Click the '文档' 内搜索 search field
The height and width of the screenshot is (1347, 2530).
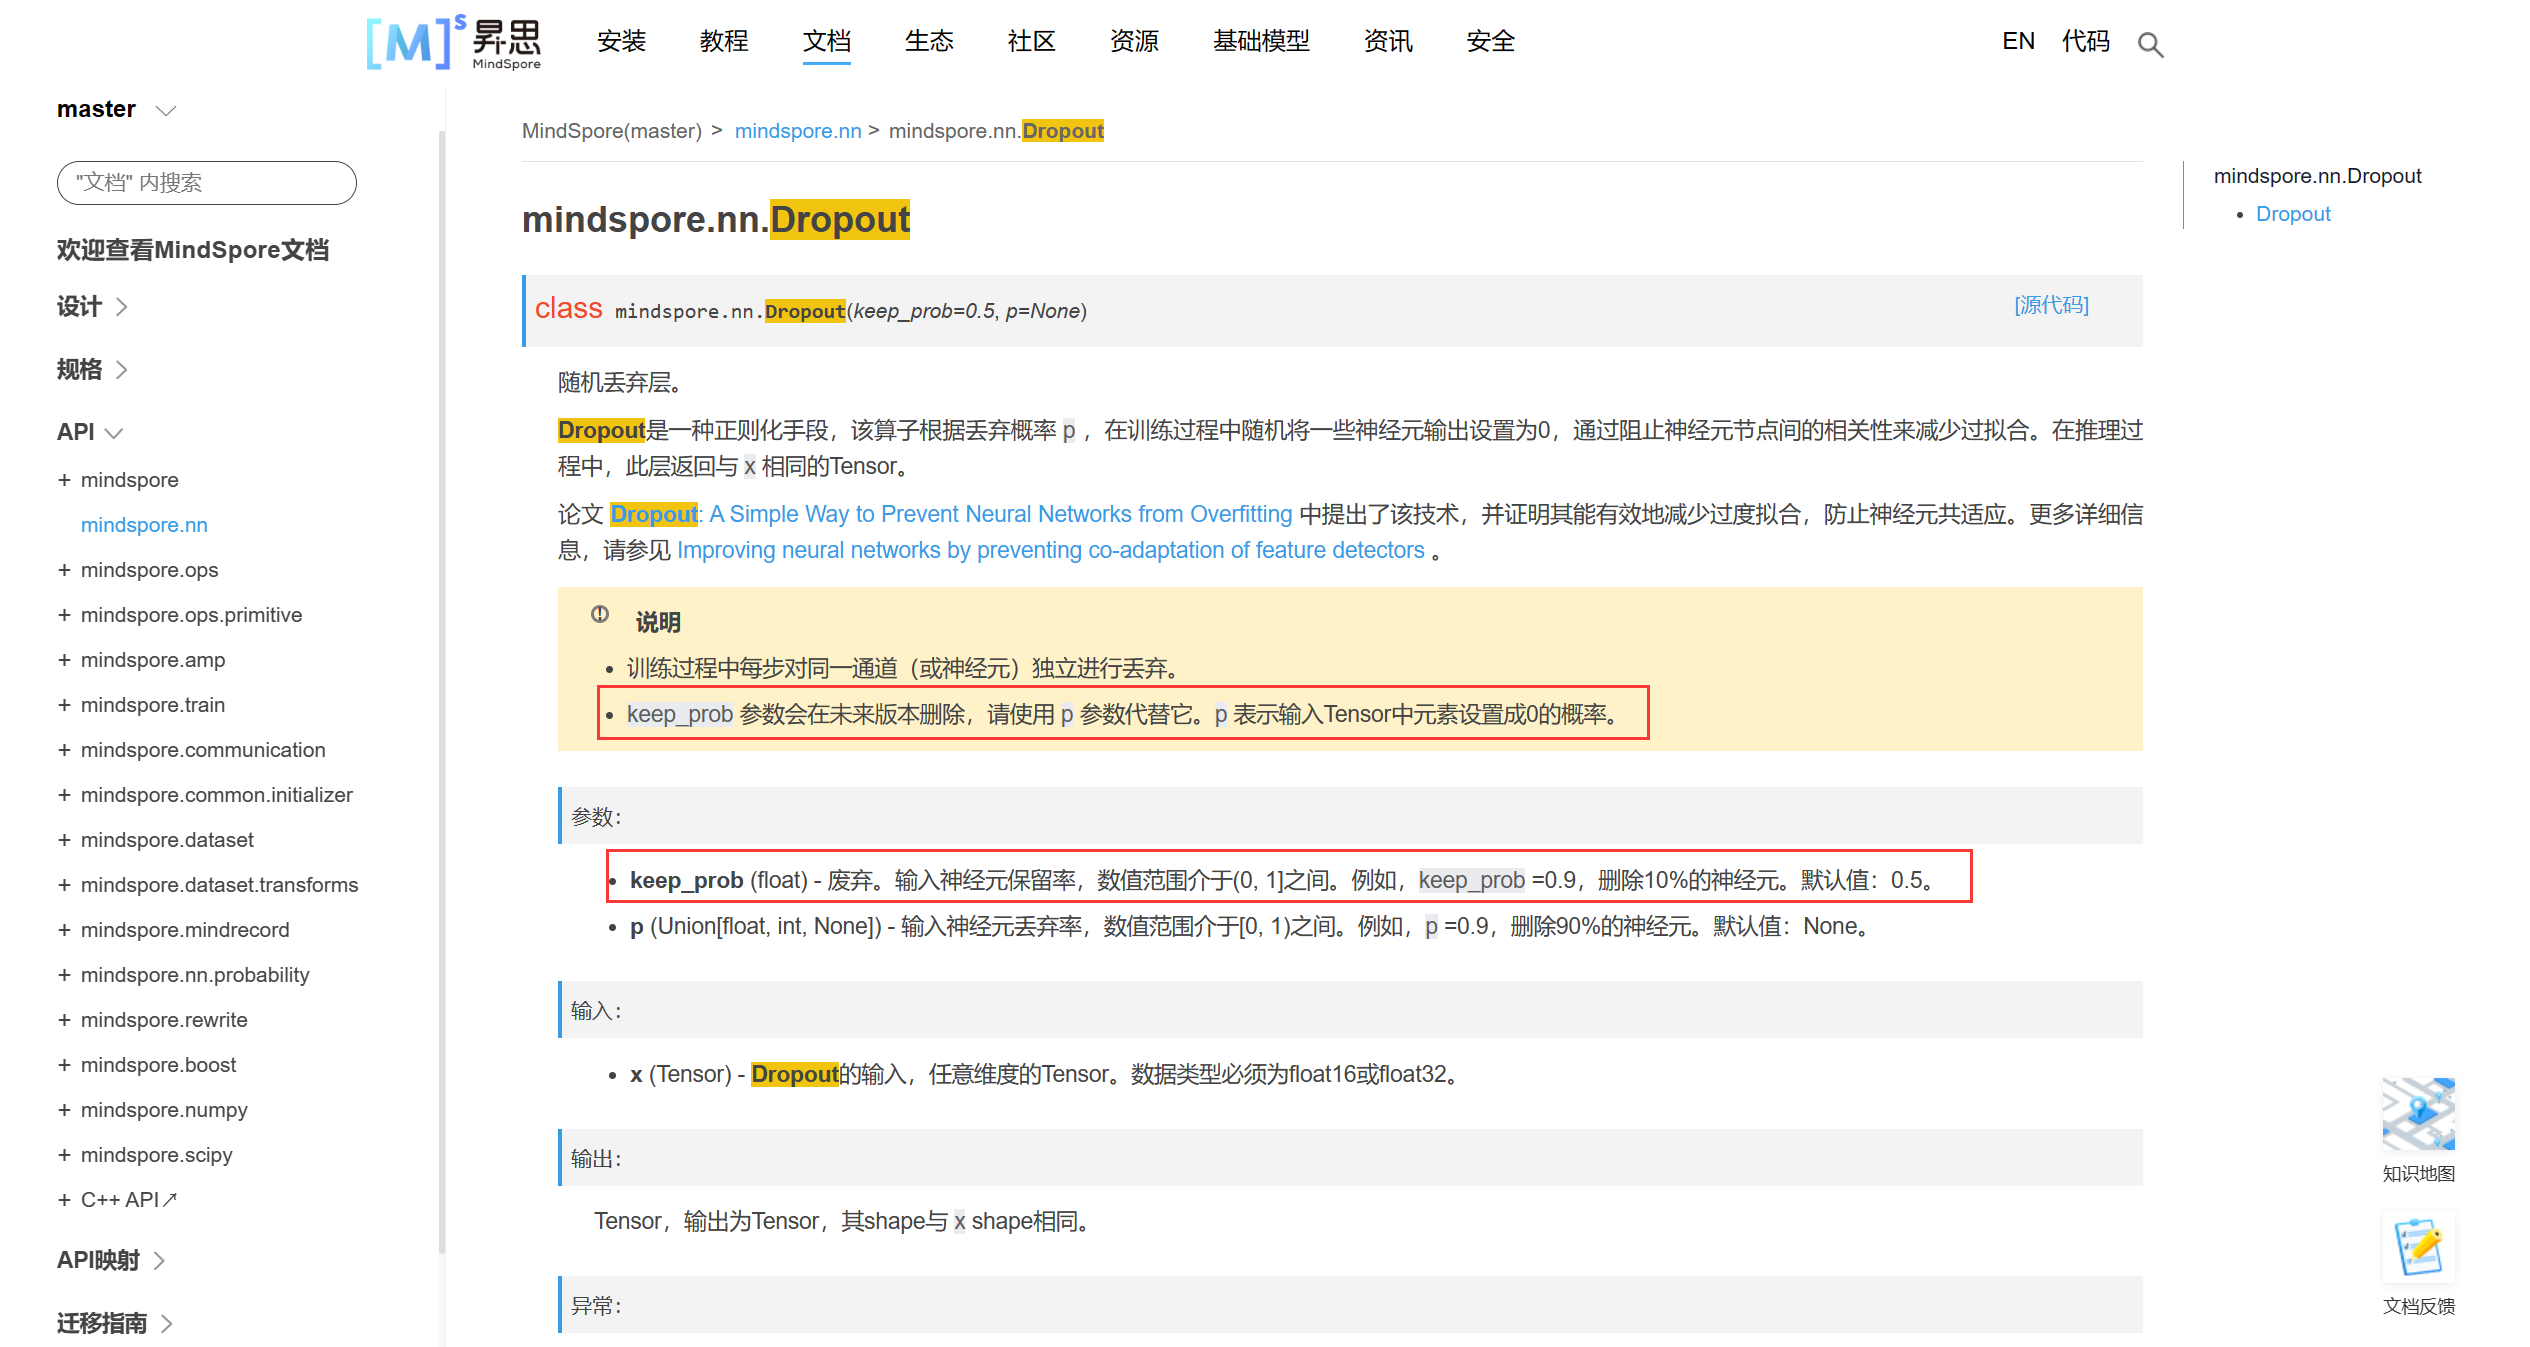click(x=206, y=183)
